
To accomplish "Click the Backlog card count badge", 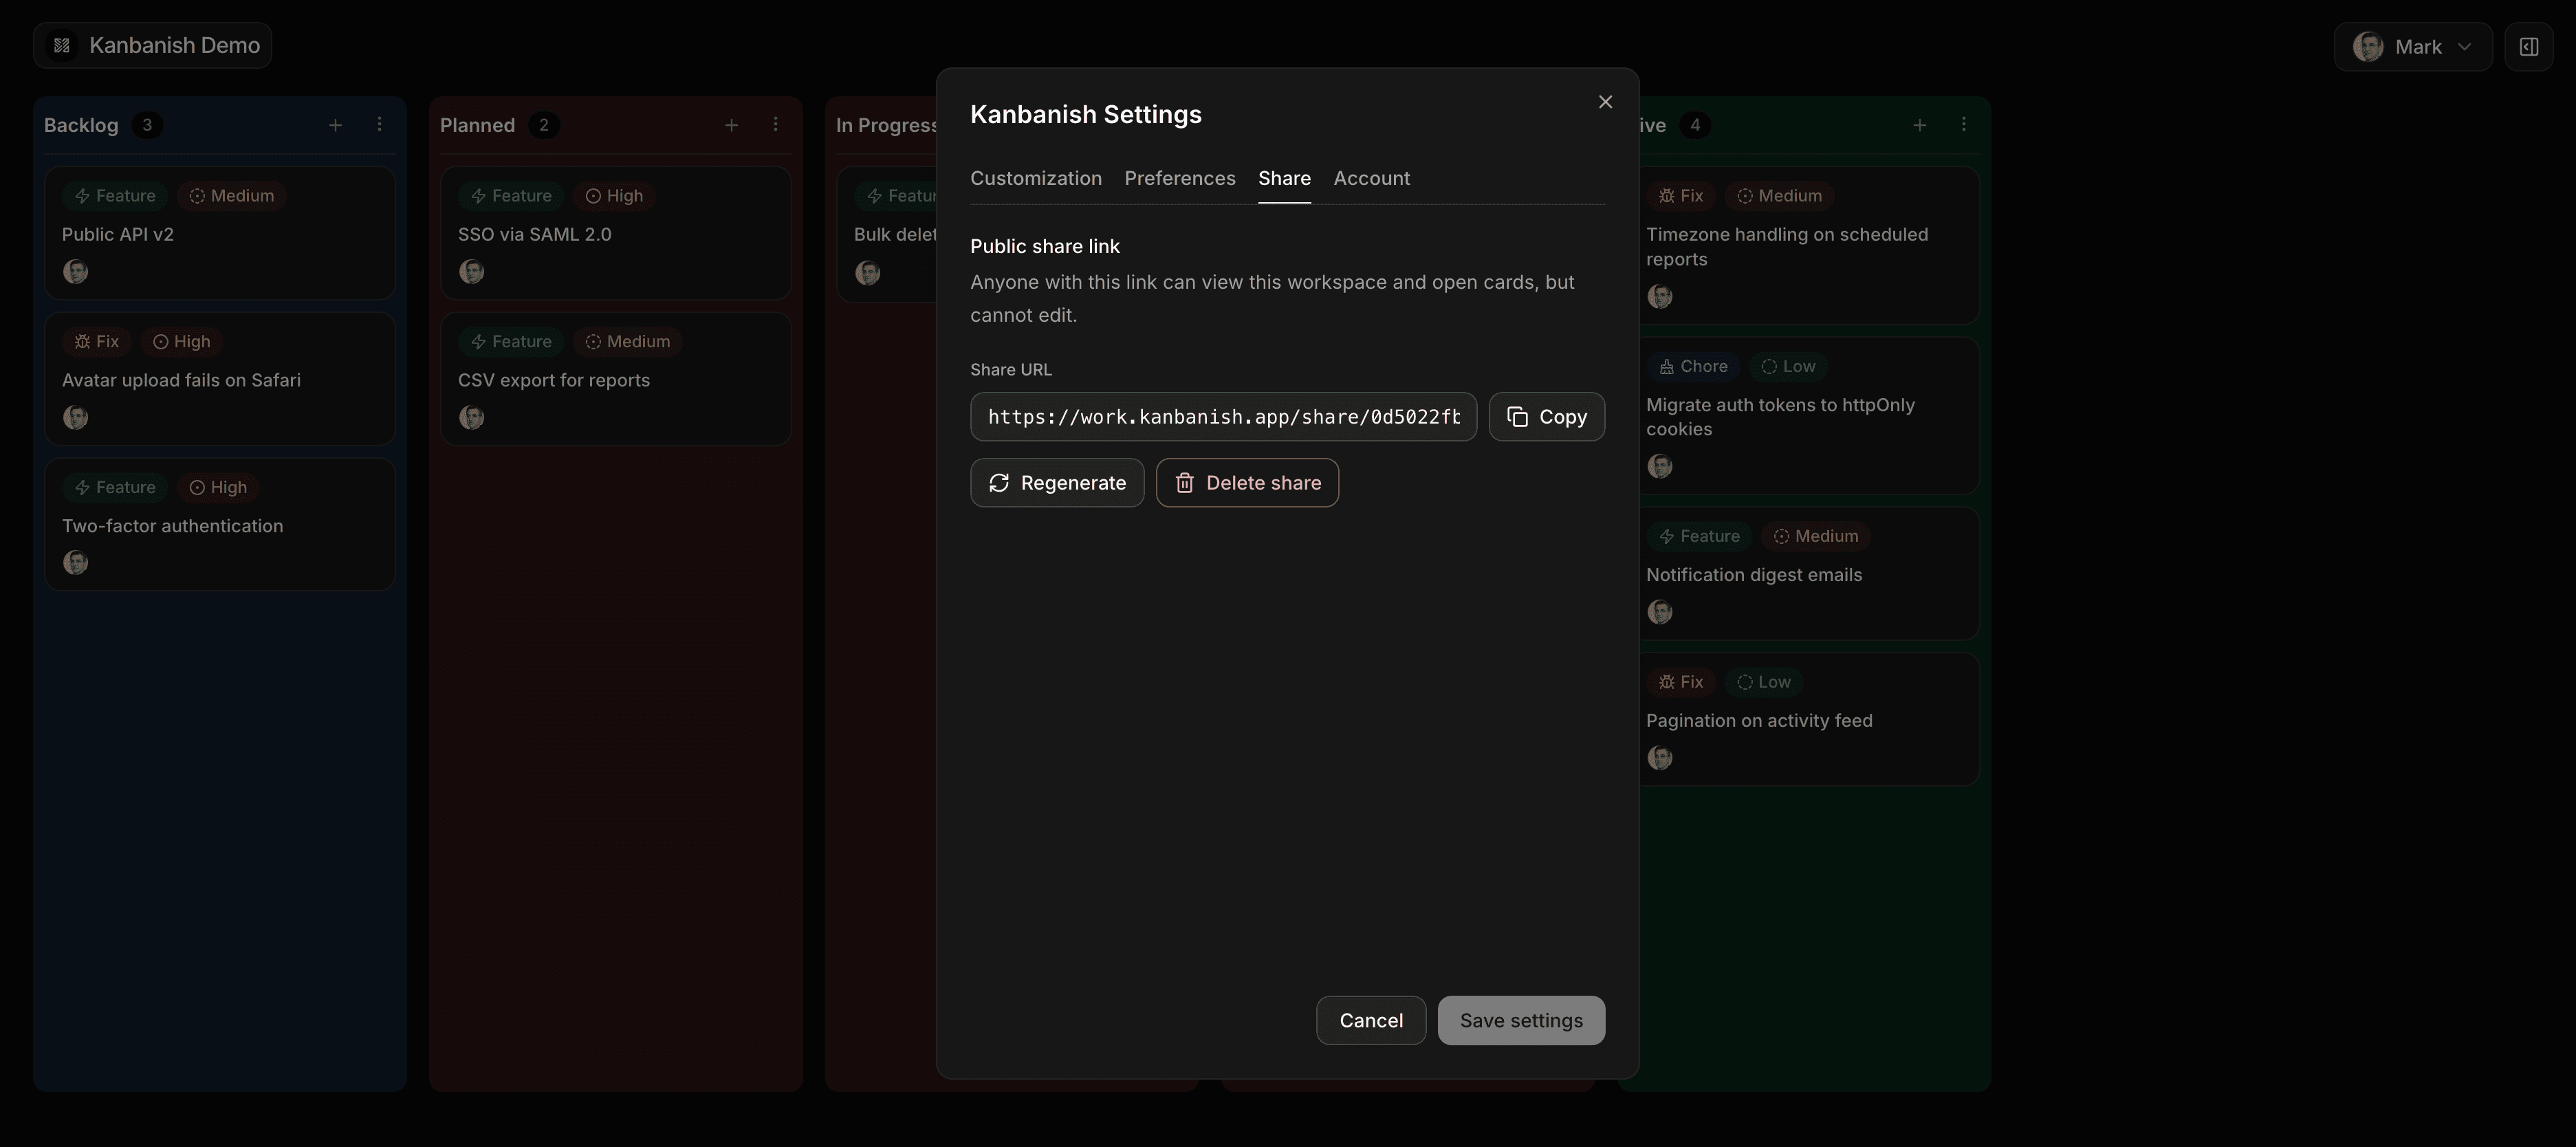I will pos(147,125).
